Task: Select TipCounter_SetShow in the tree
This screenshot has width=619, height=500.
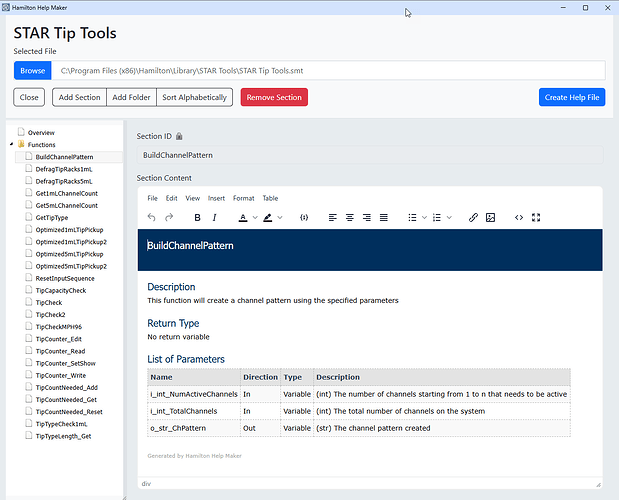Action: (x=66, y=363)
